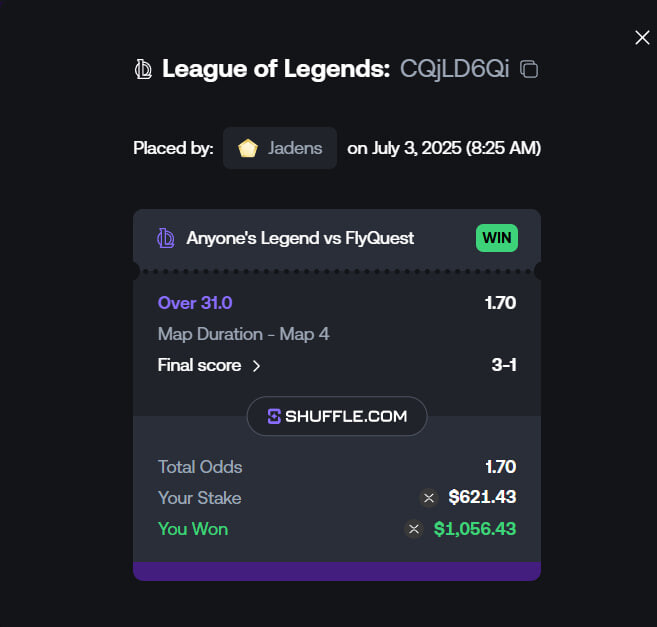
Task: Click the 3-1 final score value
Action: point(504,365)
